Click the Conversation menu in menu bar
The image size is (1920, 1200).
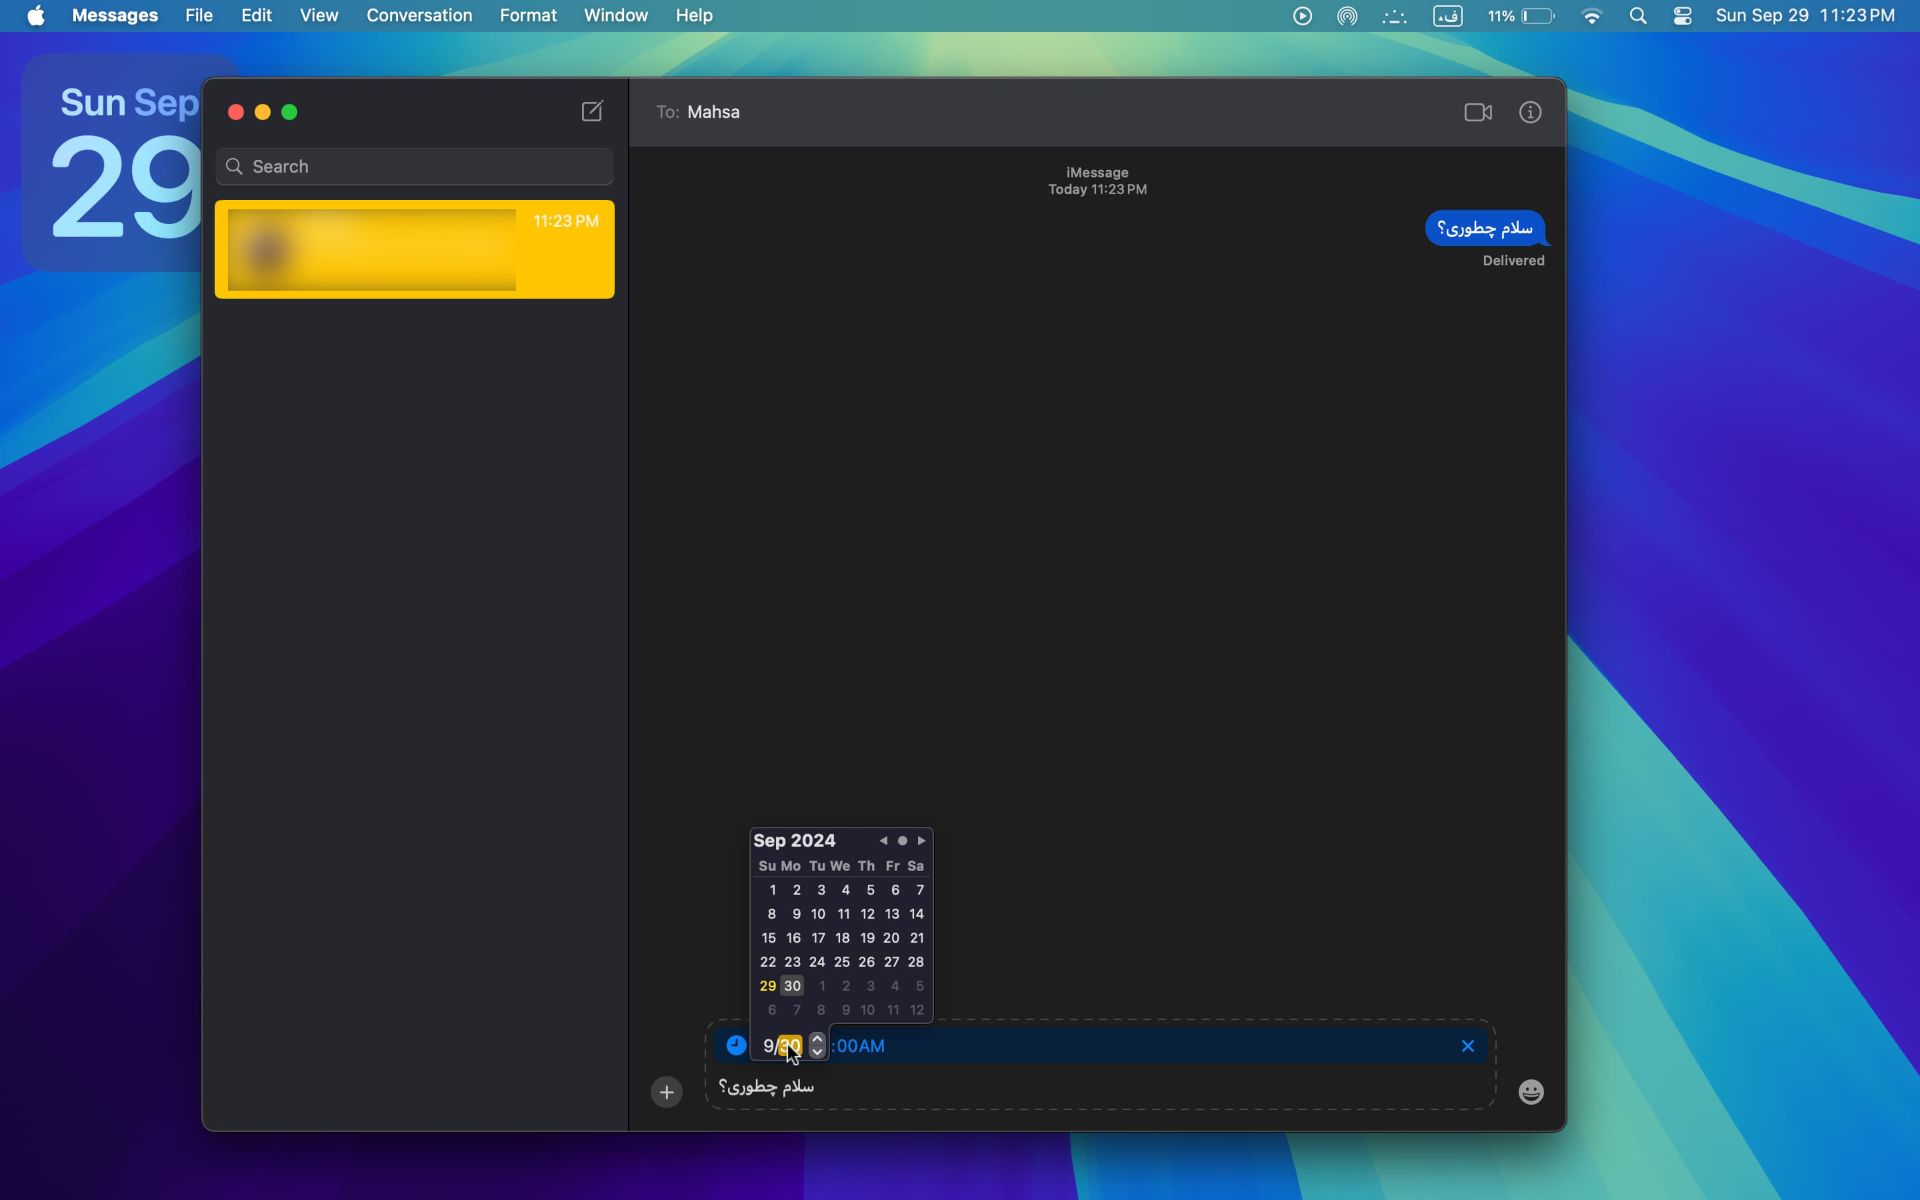click(419, 15)
